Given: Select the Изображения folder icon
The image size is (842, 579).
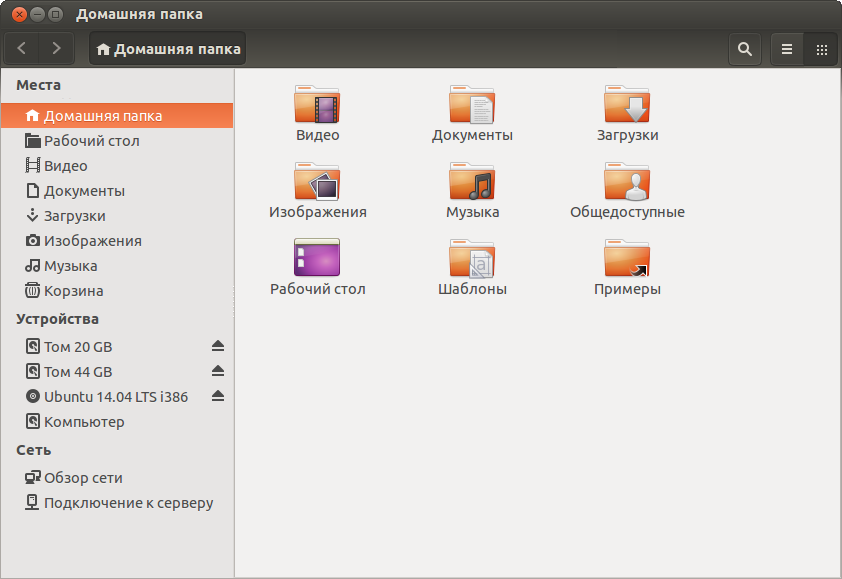Looking at the screenshot, I should (x=317, y=181).
